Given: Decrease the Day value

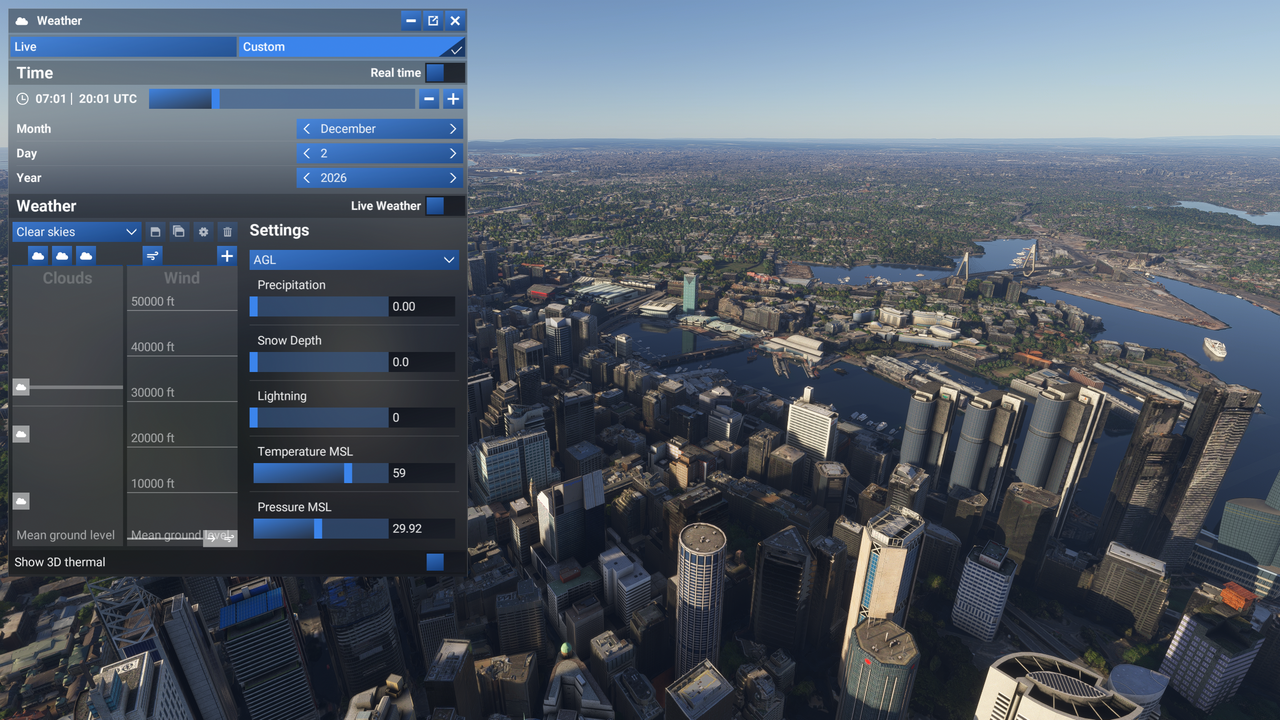Looking at the screenshot, I should click(307, 153).
